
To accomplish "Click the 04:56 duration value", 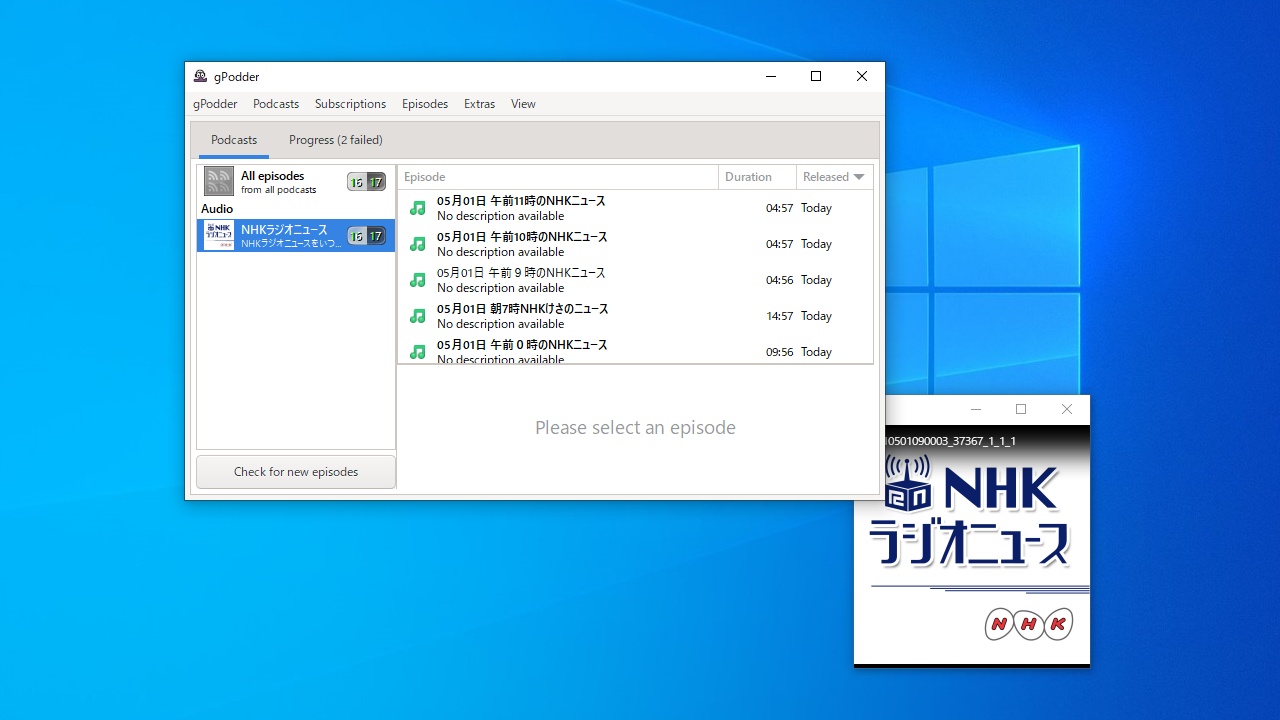I will [x=779, y=280].
